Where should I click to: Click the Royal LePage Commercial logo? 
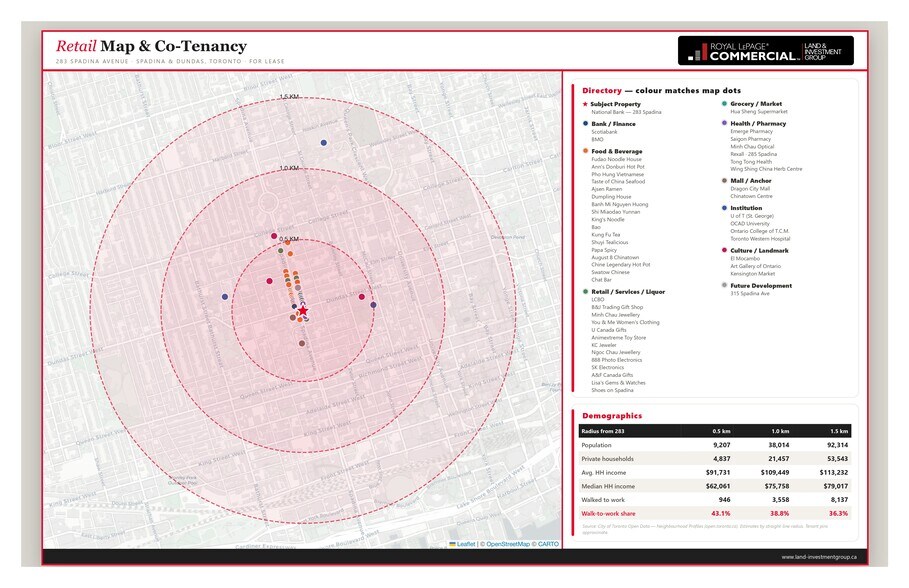765,50
